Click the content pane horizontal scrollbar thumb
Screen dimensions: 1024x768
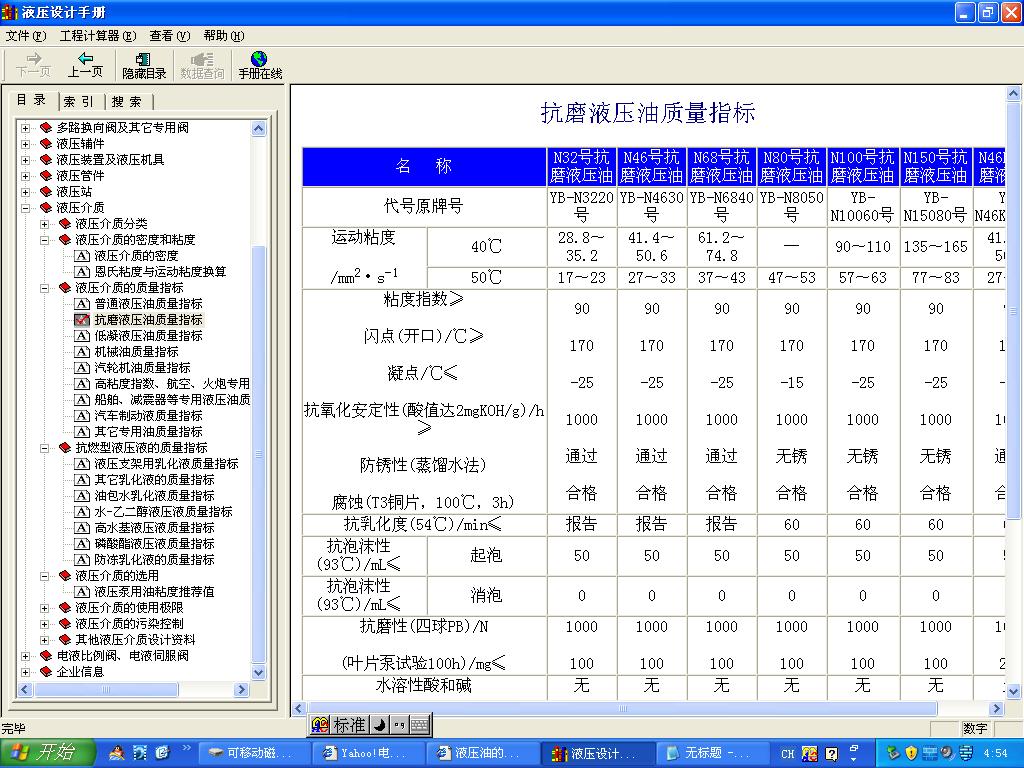tap(622, 709)
